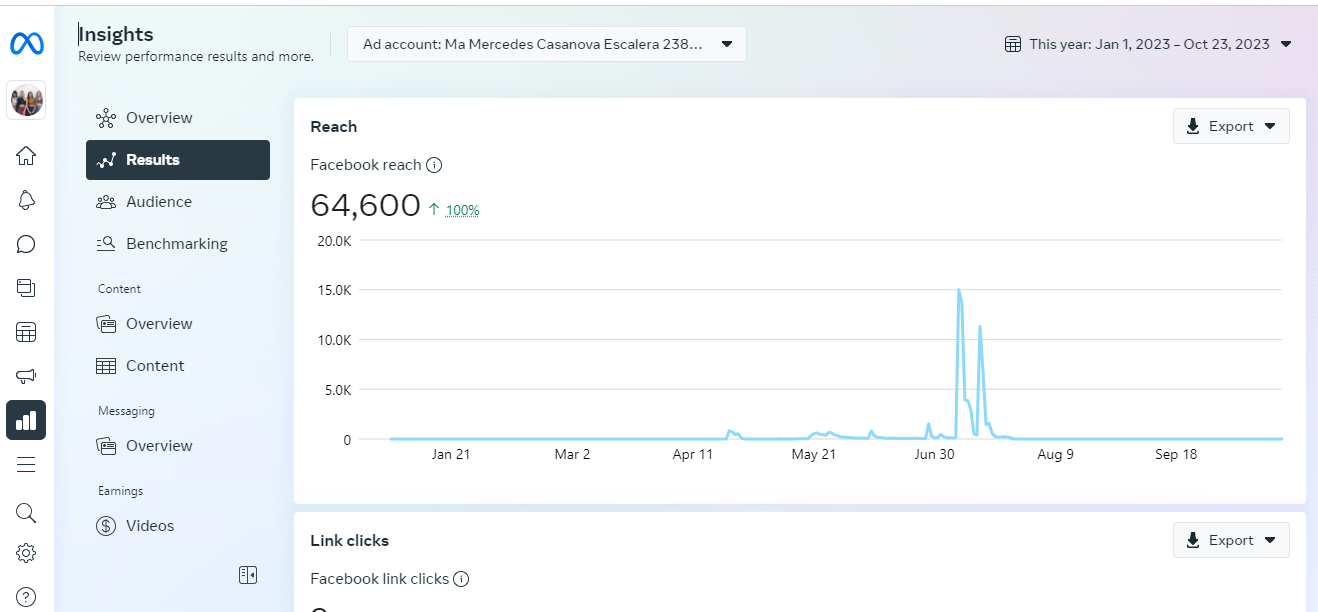Click the page profile picture thumbnail
1318x612 pixels.
coord(26,100)
